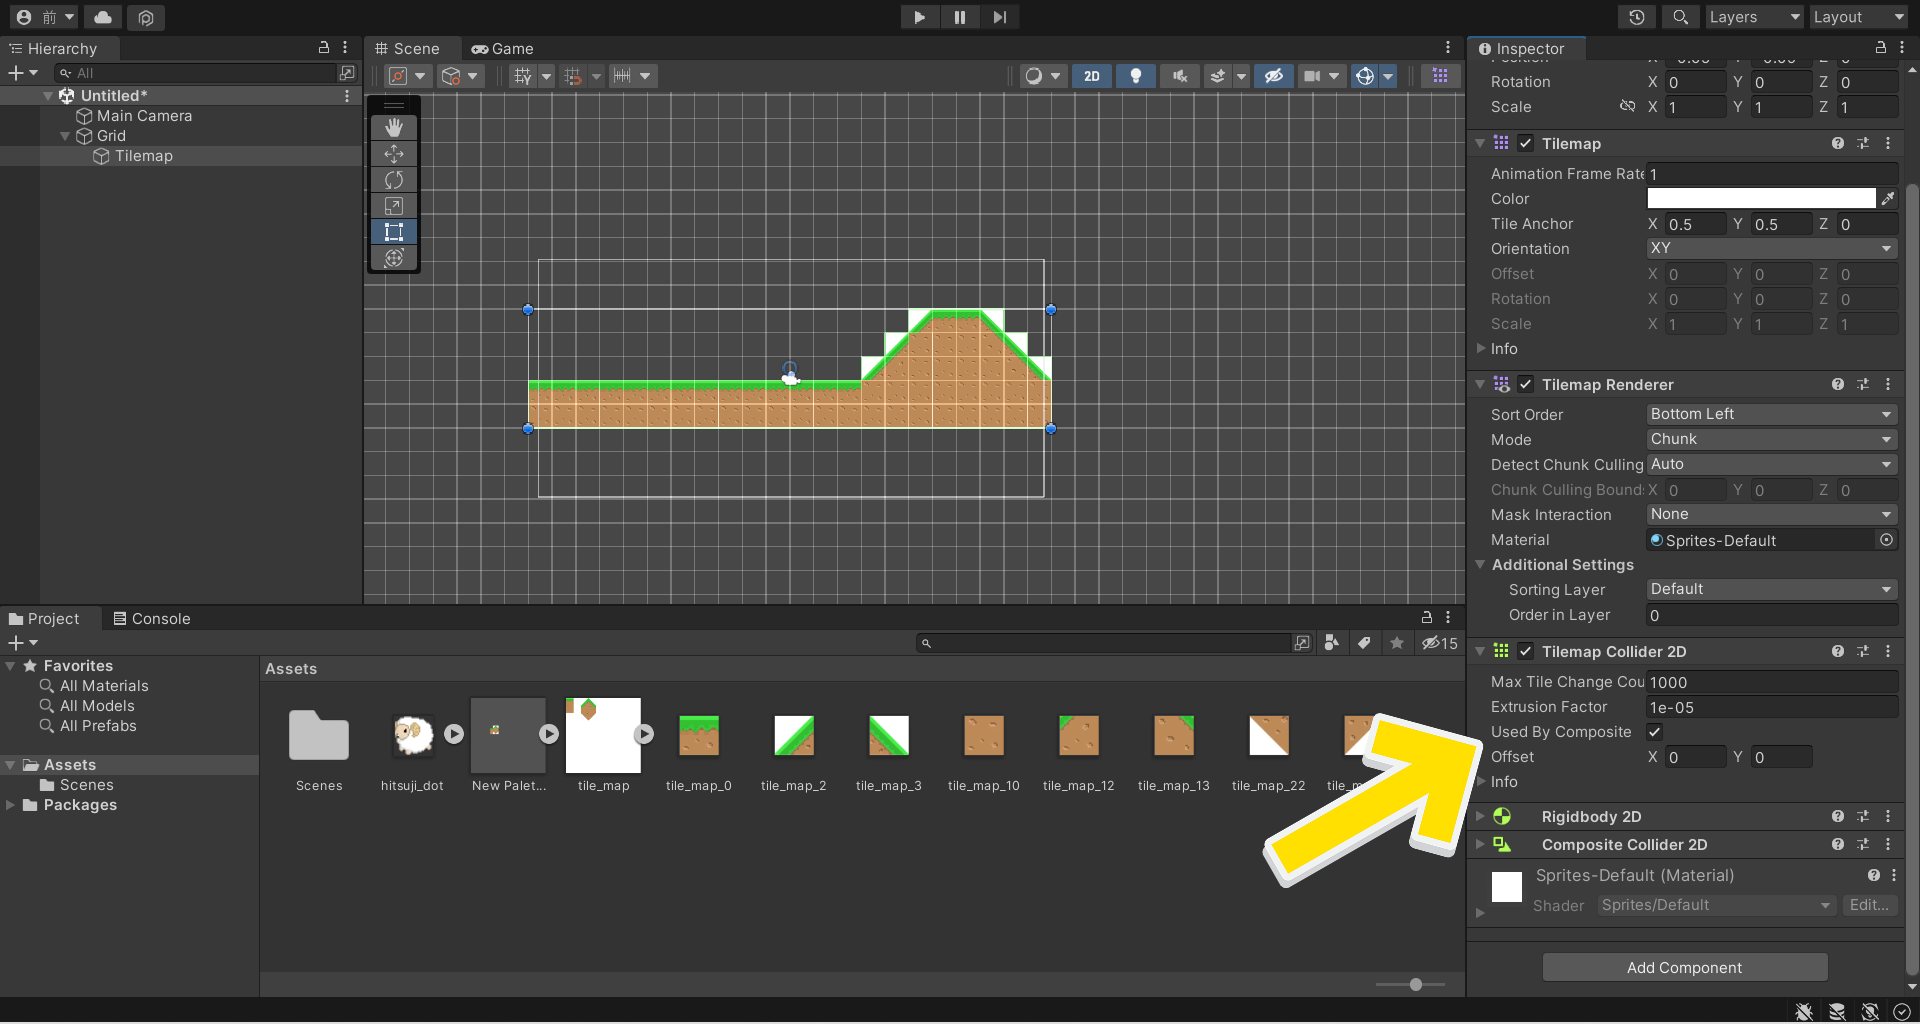The width and height of the screenshot is (1920, 1024).
Task: Select the Rect tool in the scene toolbar
Action: [x=394, y=232]
